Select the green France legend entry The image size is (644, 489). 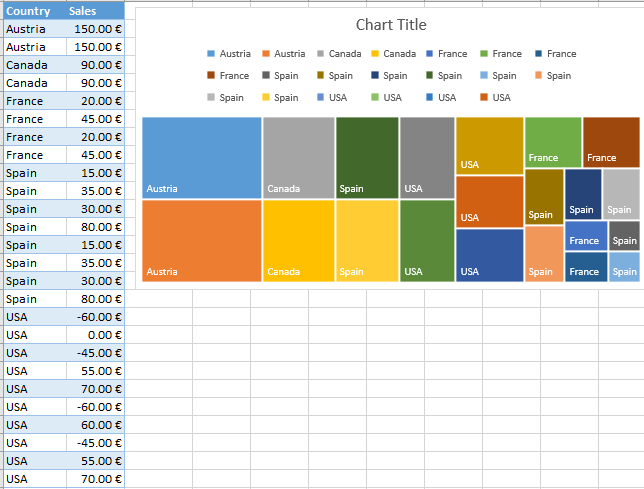(x=500, y=54)
